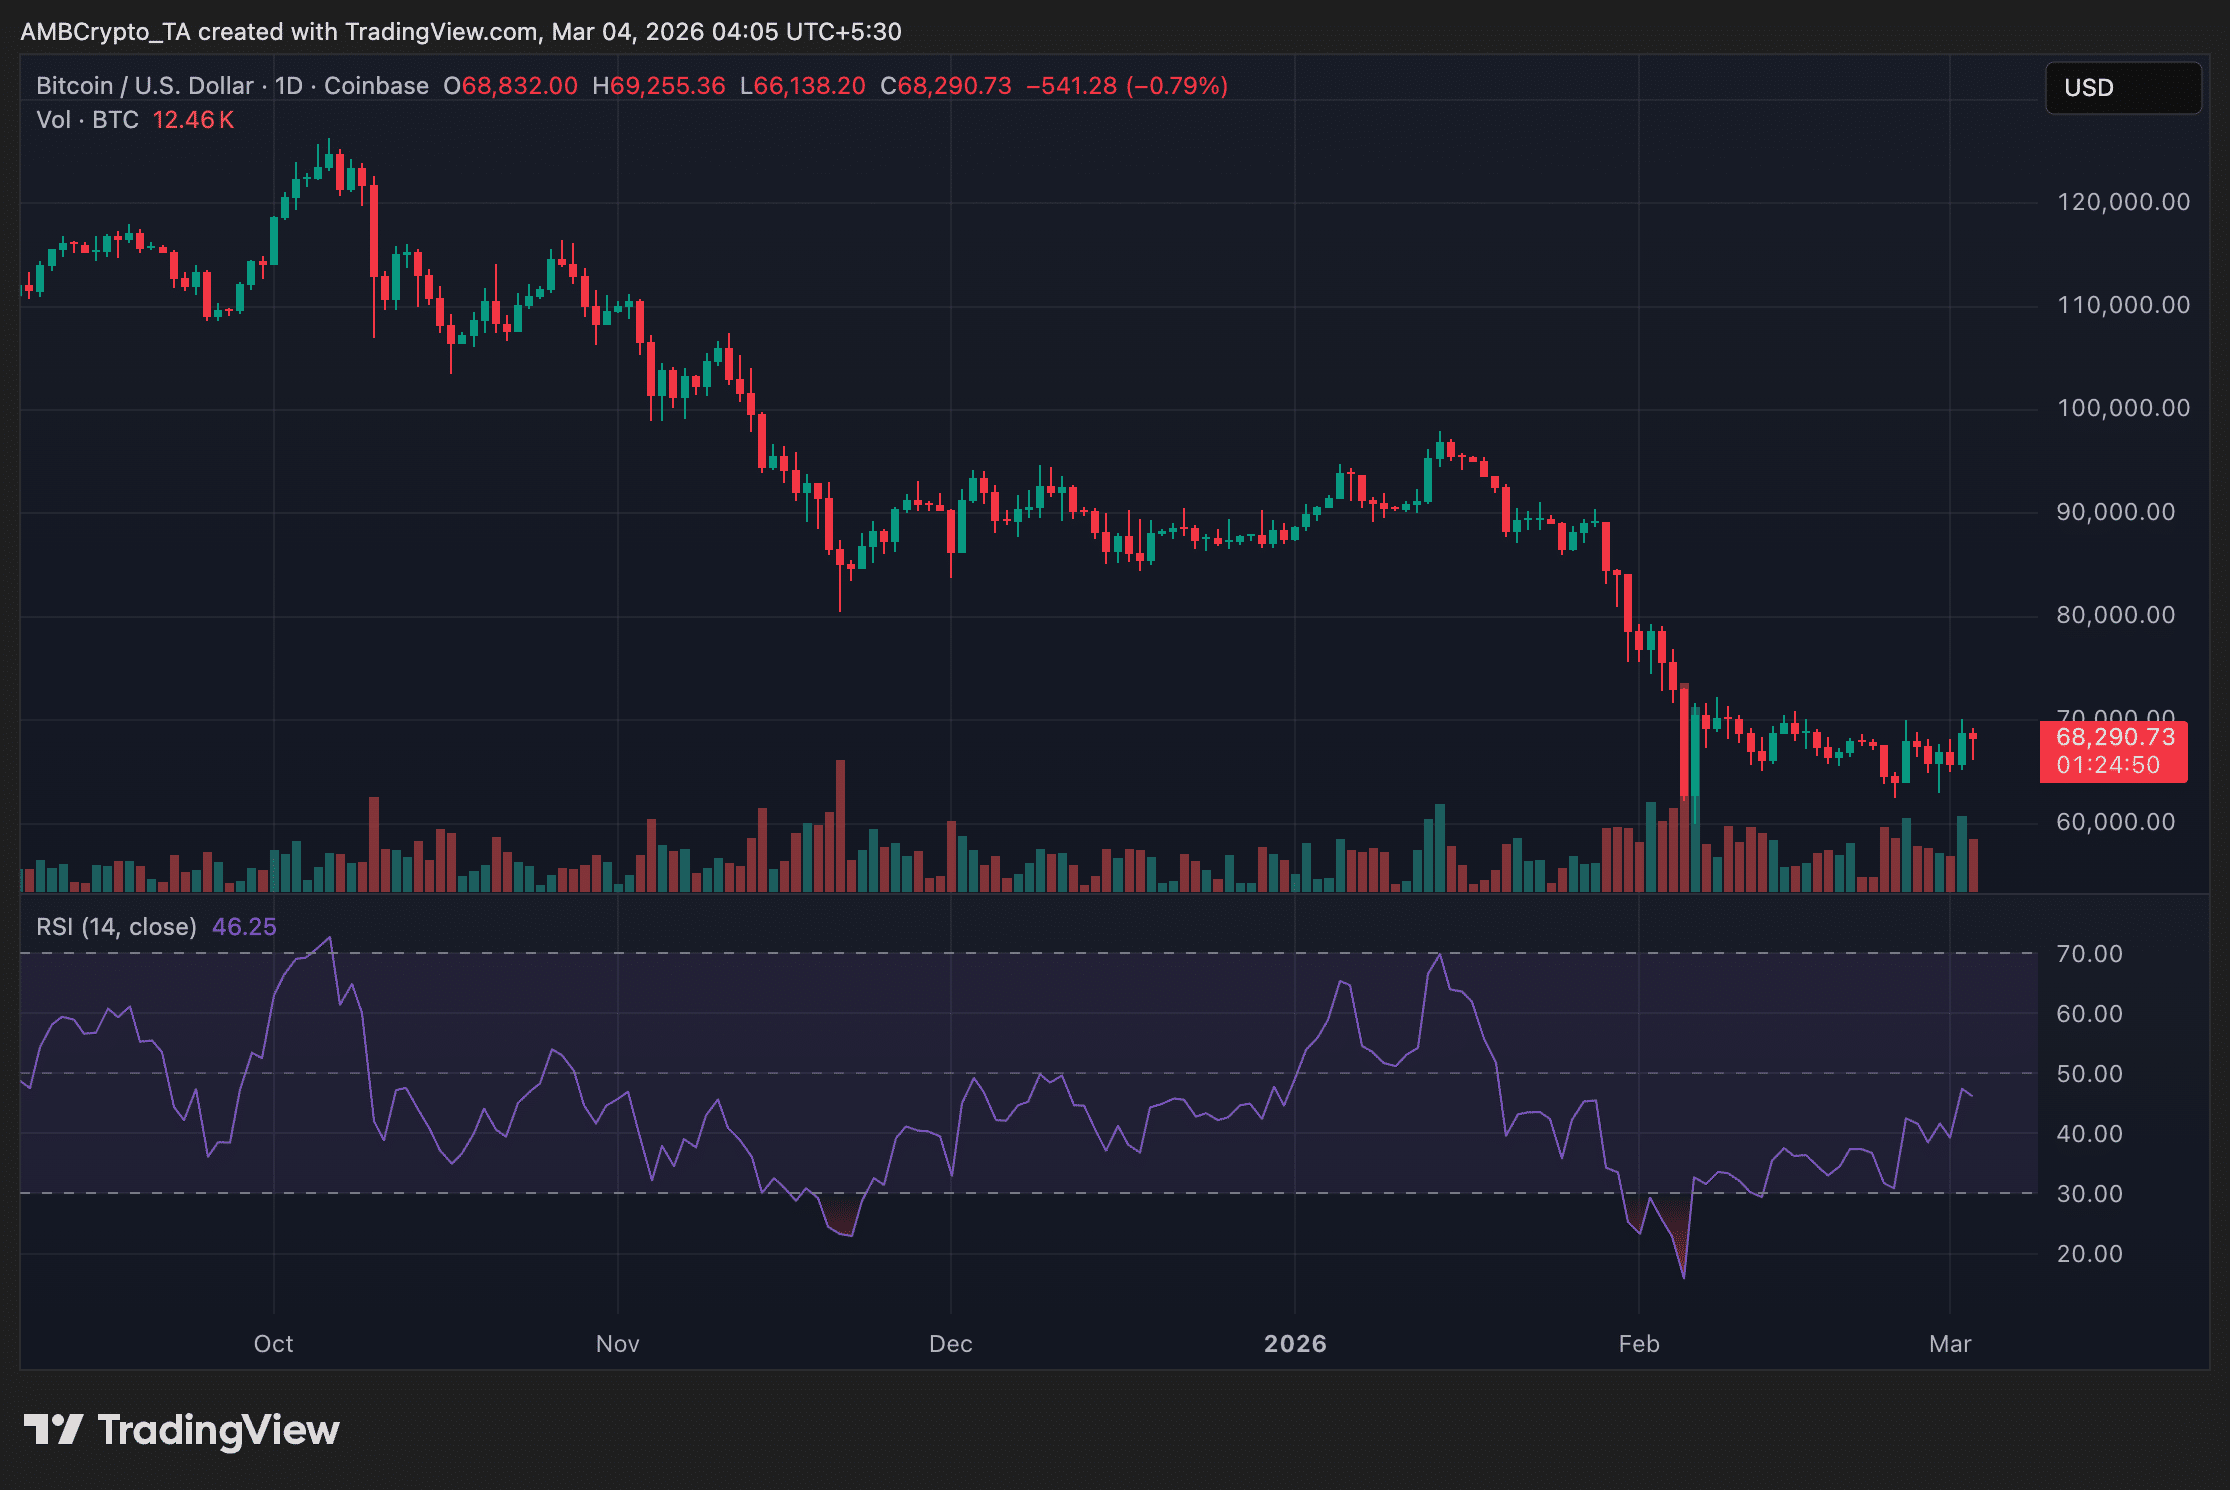Viewport: 2230px width, 1490px height.
Task: Open the RSI (14, close) indicator settings
Action: tap(115, 926)
